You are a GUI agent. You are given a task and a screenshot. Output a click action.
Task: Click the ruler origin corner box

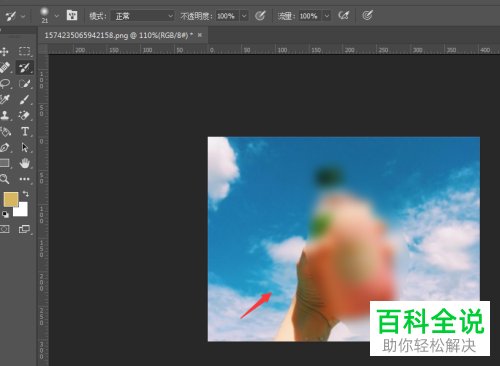43,50
